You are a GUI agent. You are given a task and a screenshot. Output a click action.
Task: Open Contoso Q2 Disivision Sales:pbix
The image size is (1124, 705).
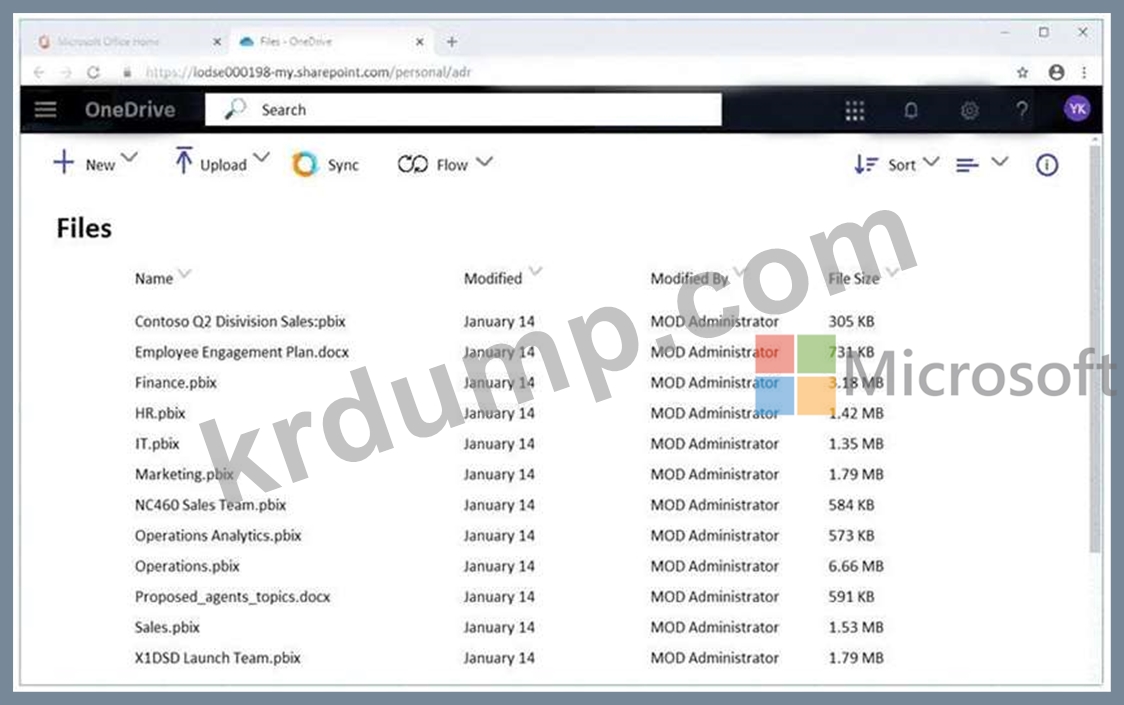tap(240, 321)
